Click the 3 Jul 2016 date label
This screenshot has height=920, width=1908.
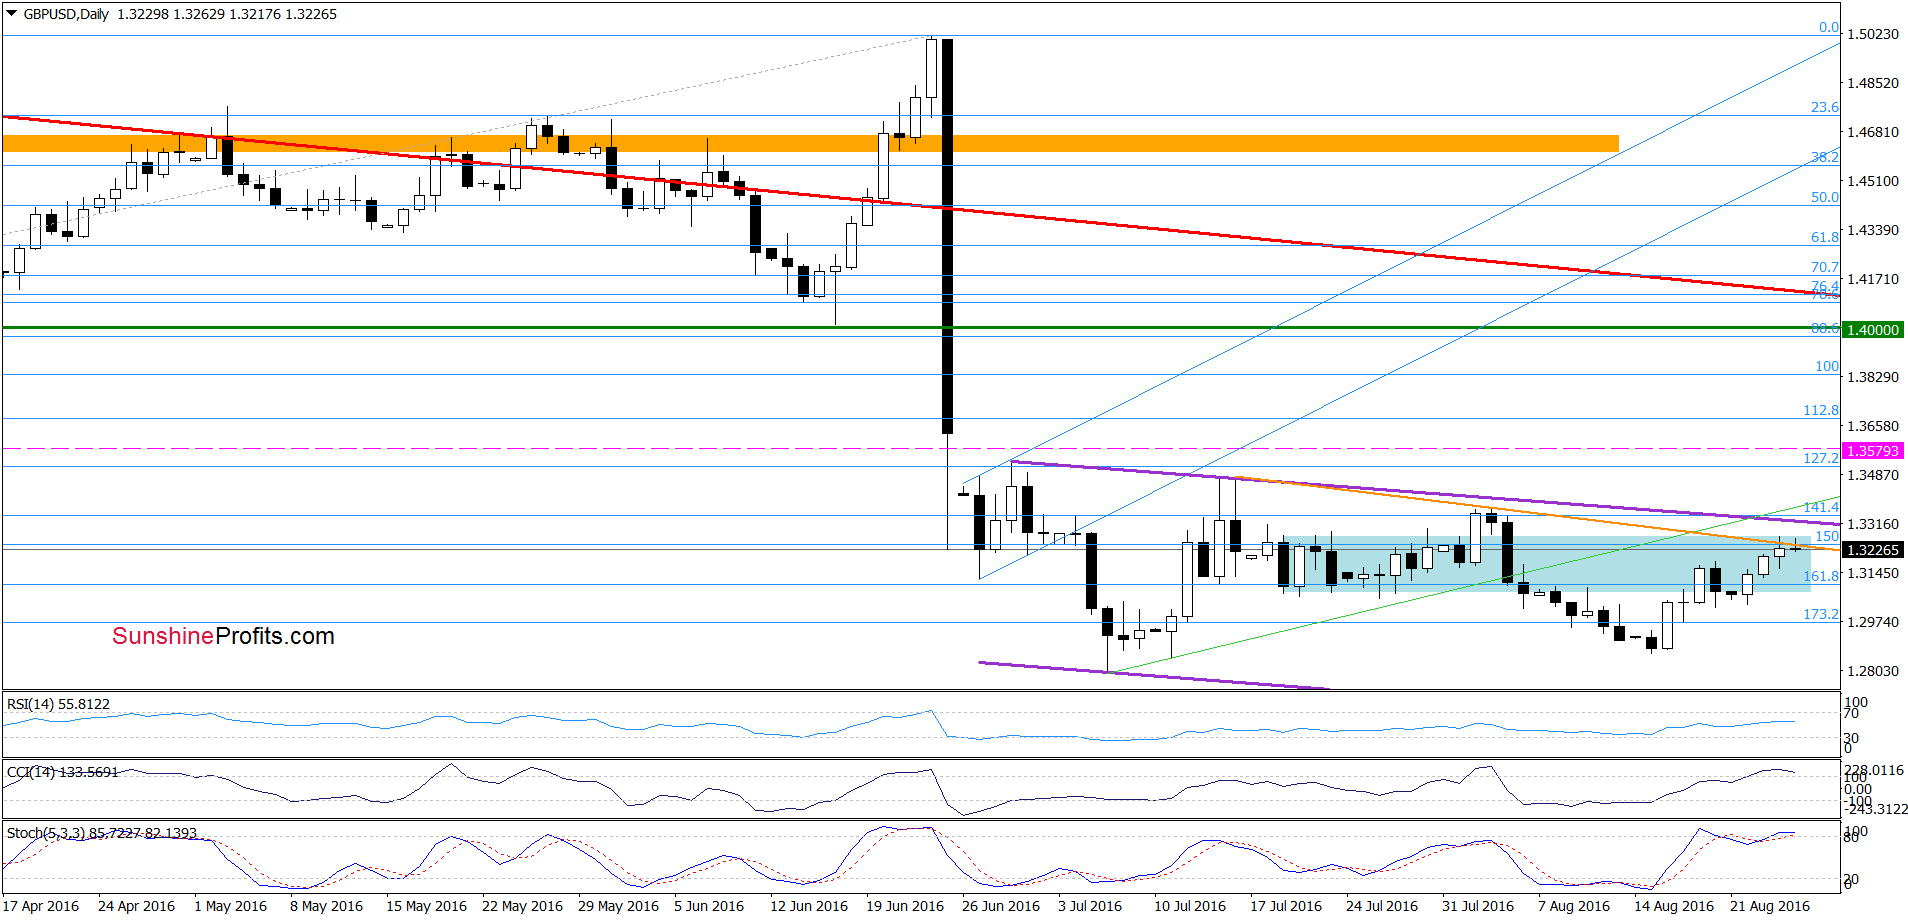1090,906
